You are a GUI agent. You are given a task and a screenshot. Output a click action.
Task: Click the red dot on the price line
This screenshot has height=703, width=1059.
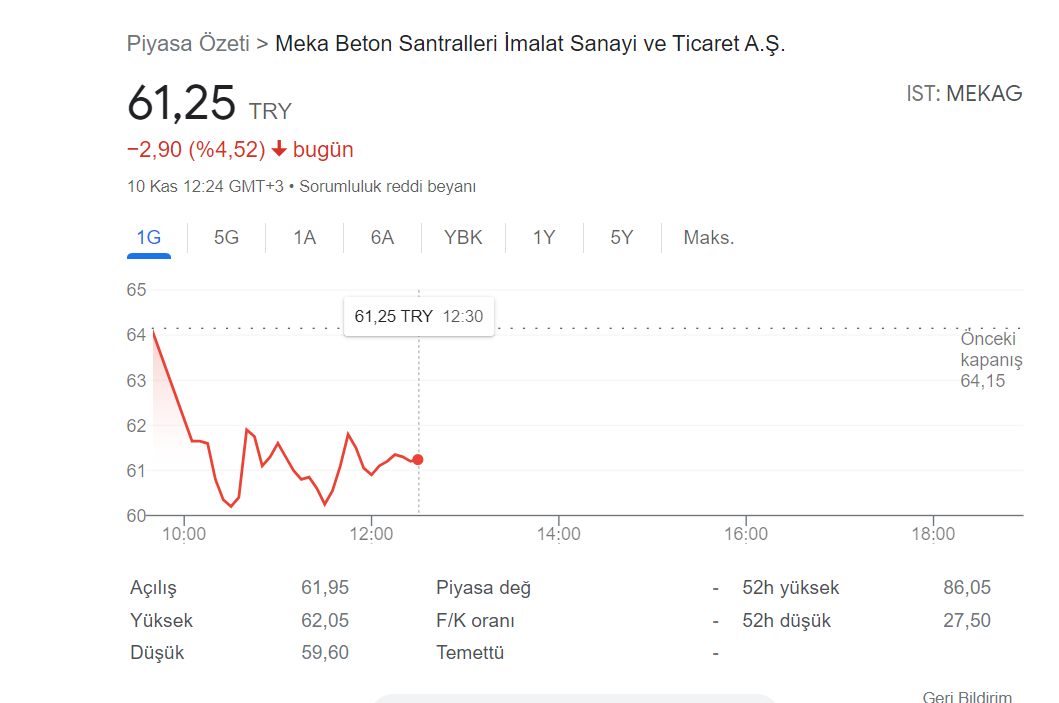tap(418, 460)
